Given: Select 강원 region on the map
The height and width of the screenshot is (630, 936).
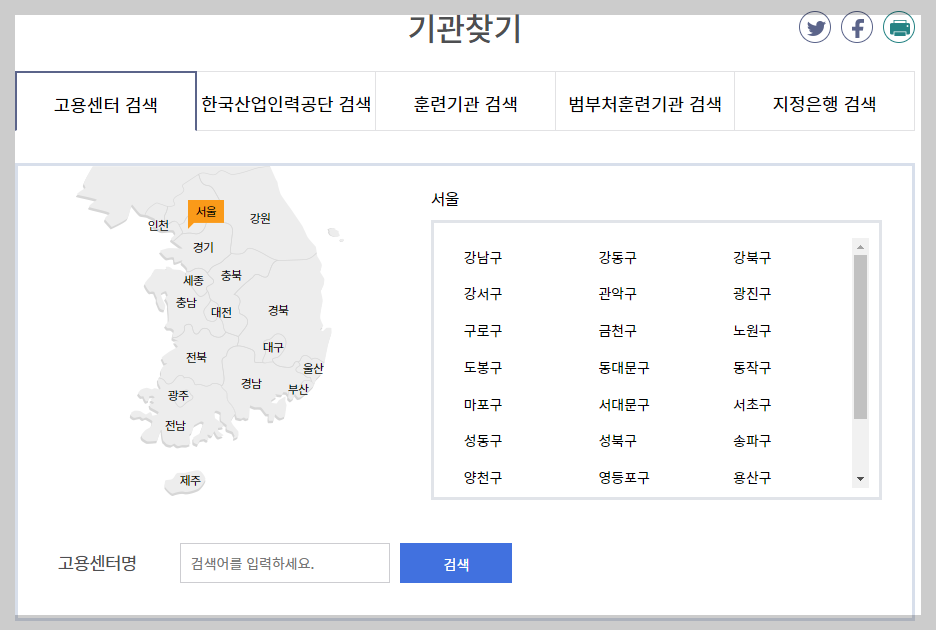Looking at the screenshot, I should pyautogui.click(x=259, y=221).
